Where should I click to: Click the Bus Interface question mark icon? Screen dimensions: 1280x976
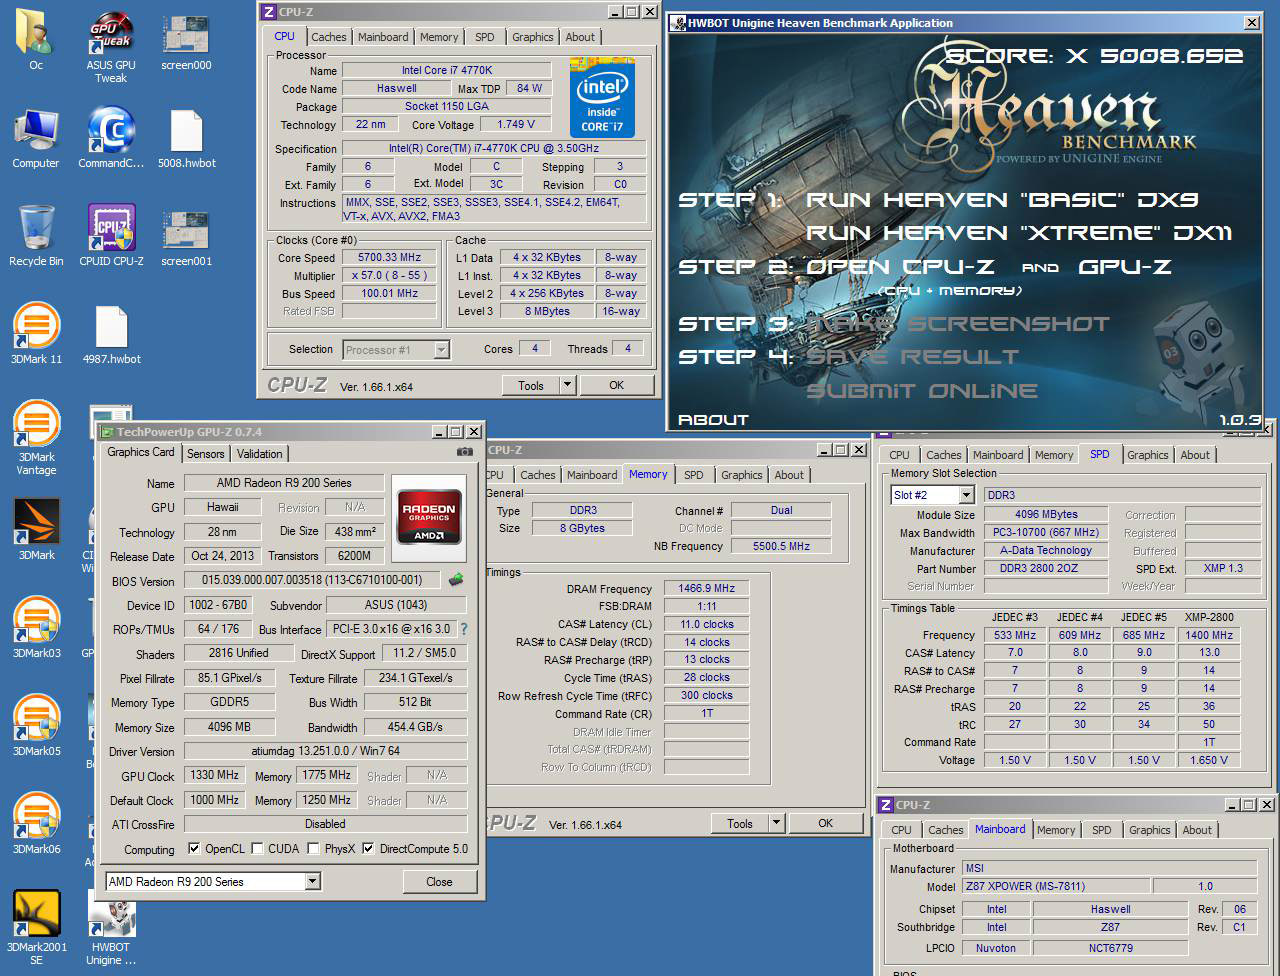[464, 629]
